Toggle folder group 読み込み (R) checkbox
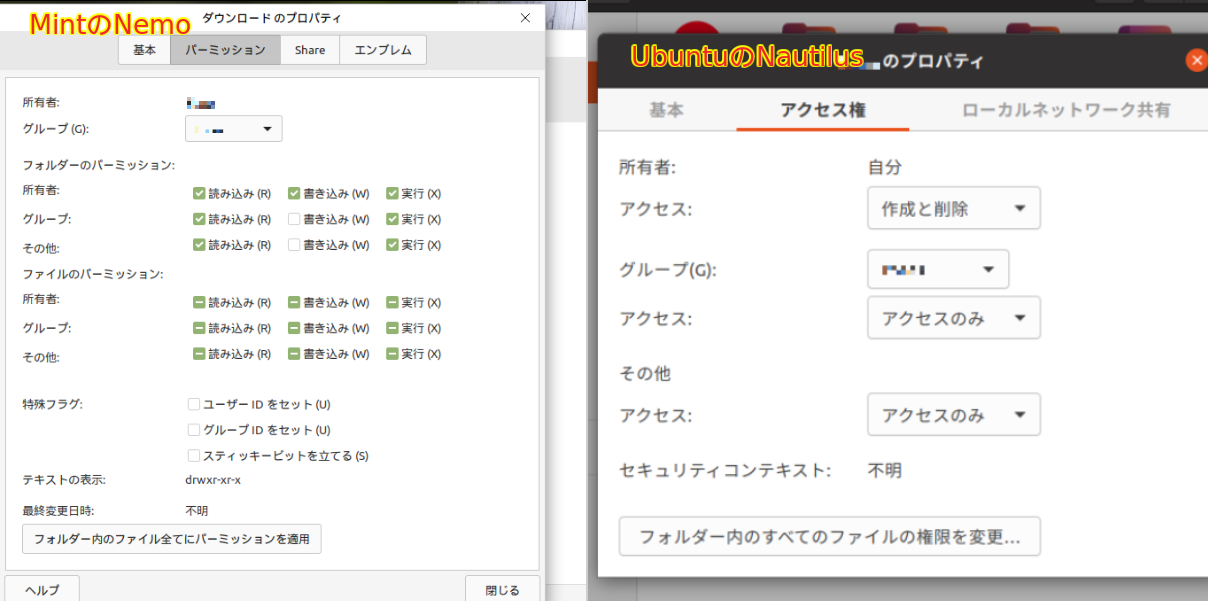 (x=199, y=219)
